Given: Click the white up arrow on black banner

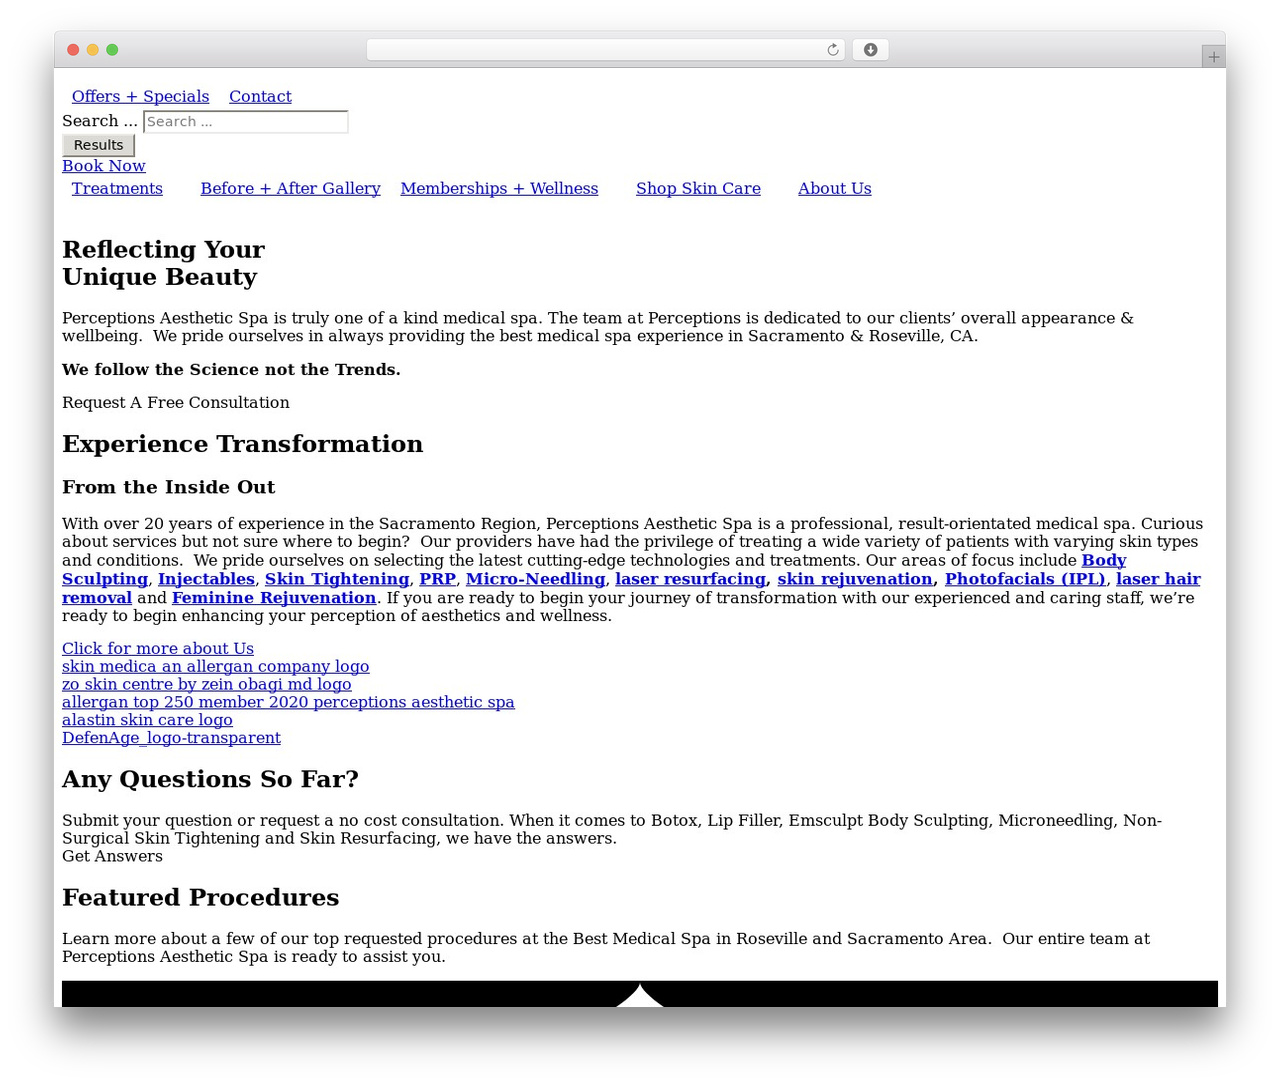Looking at the screenshot, I should 640,996.
